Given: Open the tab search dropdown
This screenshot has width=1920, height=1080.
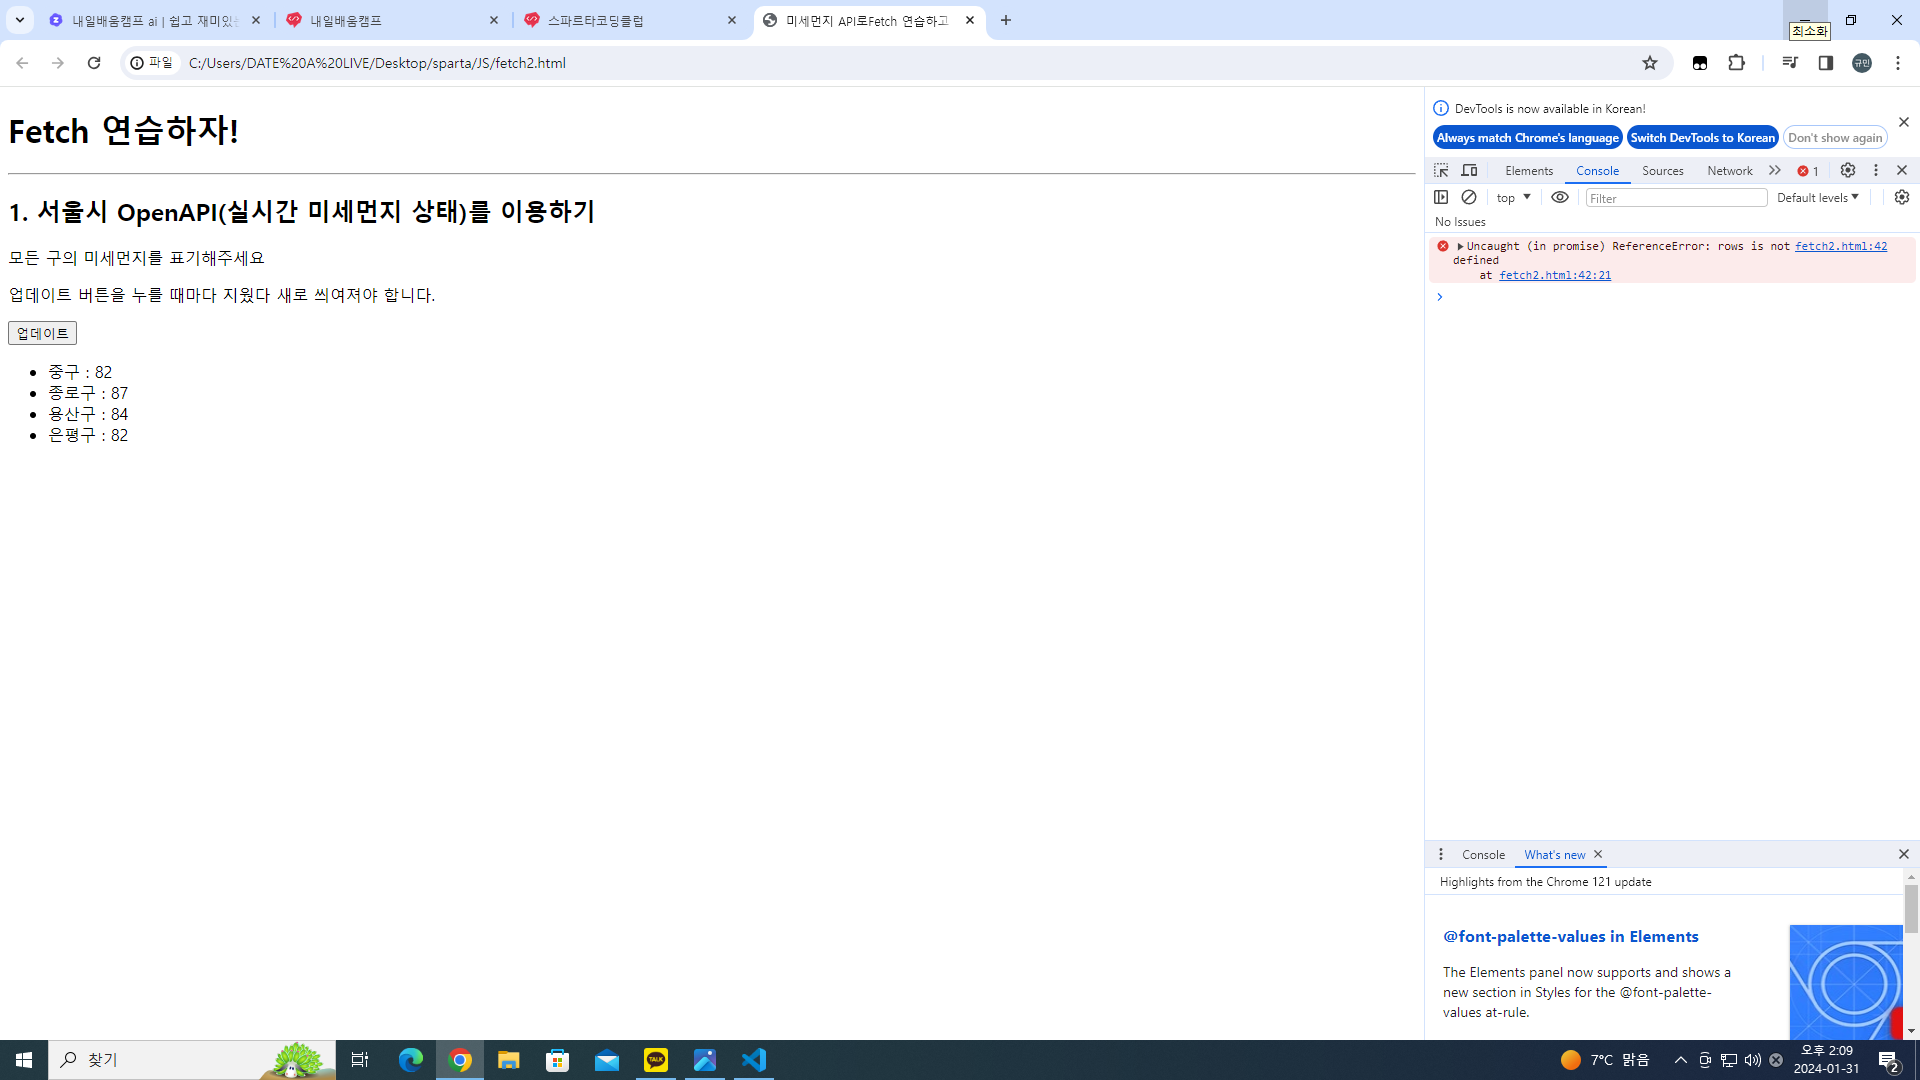Looking at the screenshot, I should pos(20,20).
